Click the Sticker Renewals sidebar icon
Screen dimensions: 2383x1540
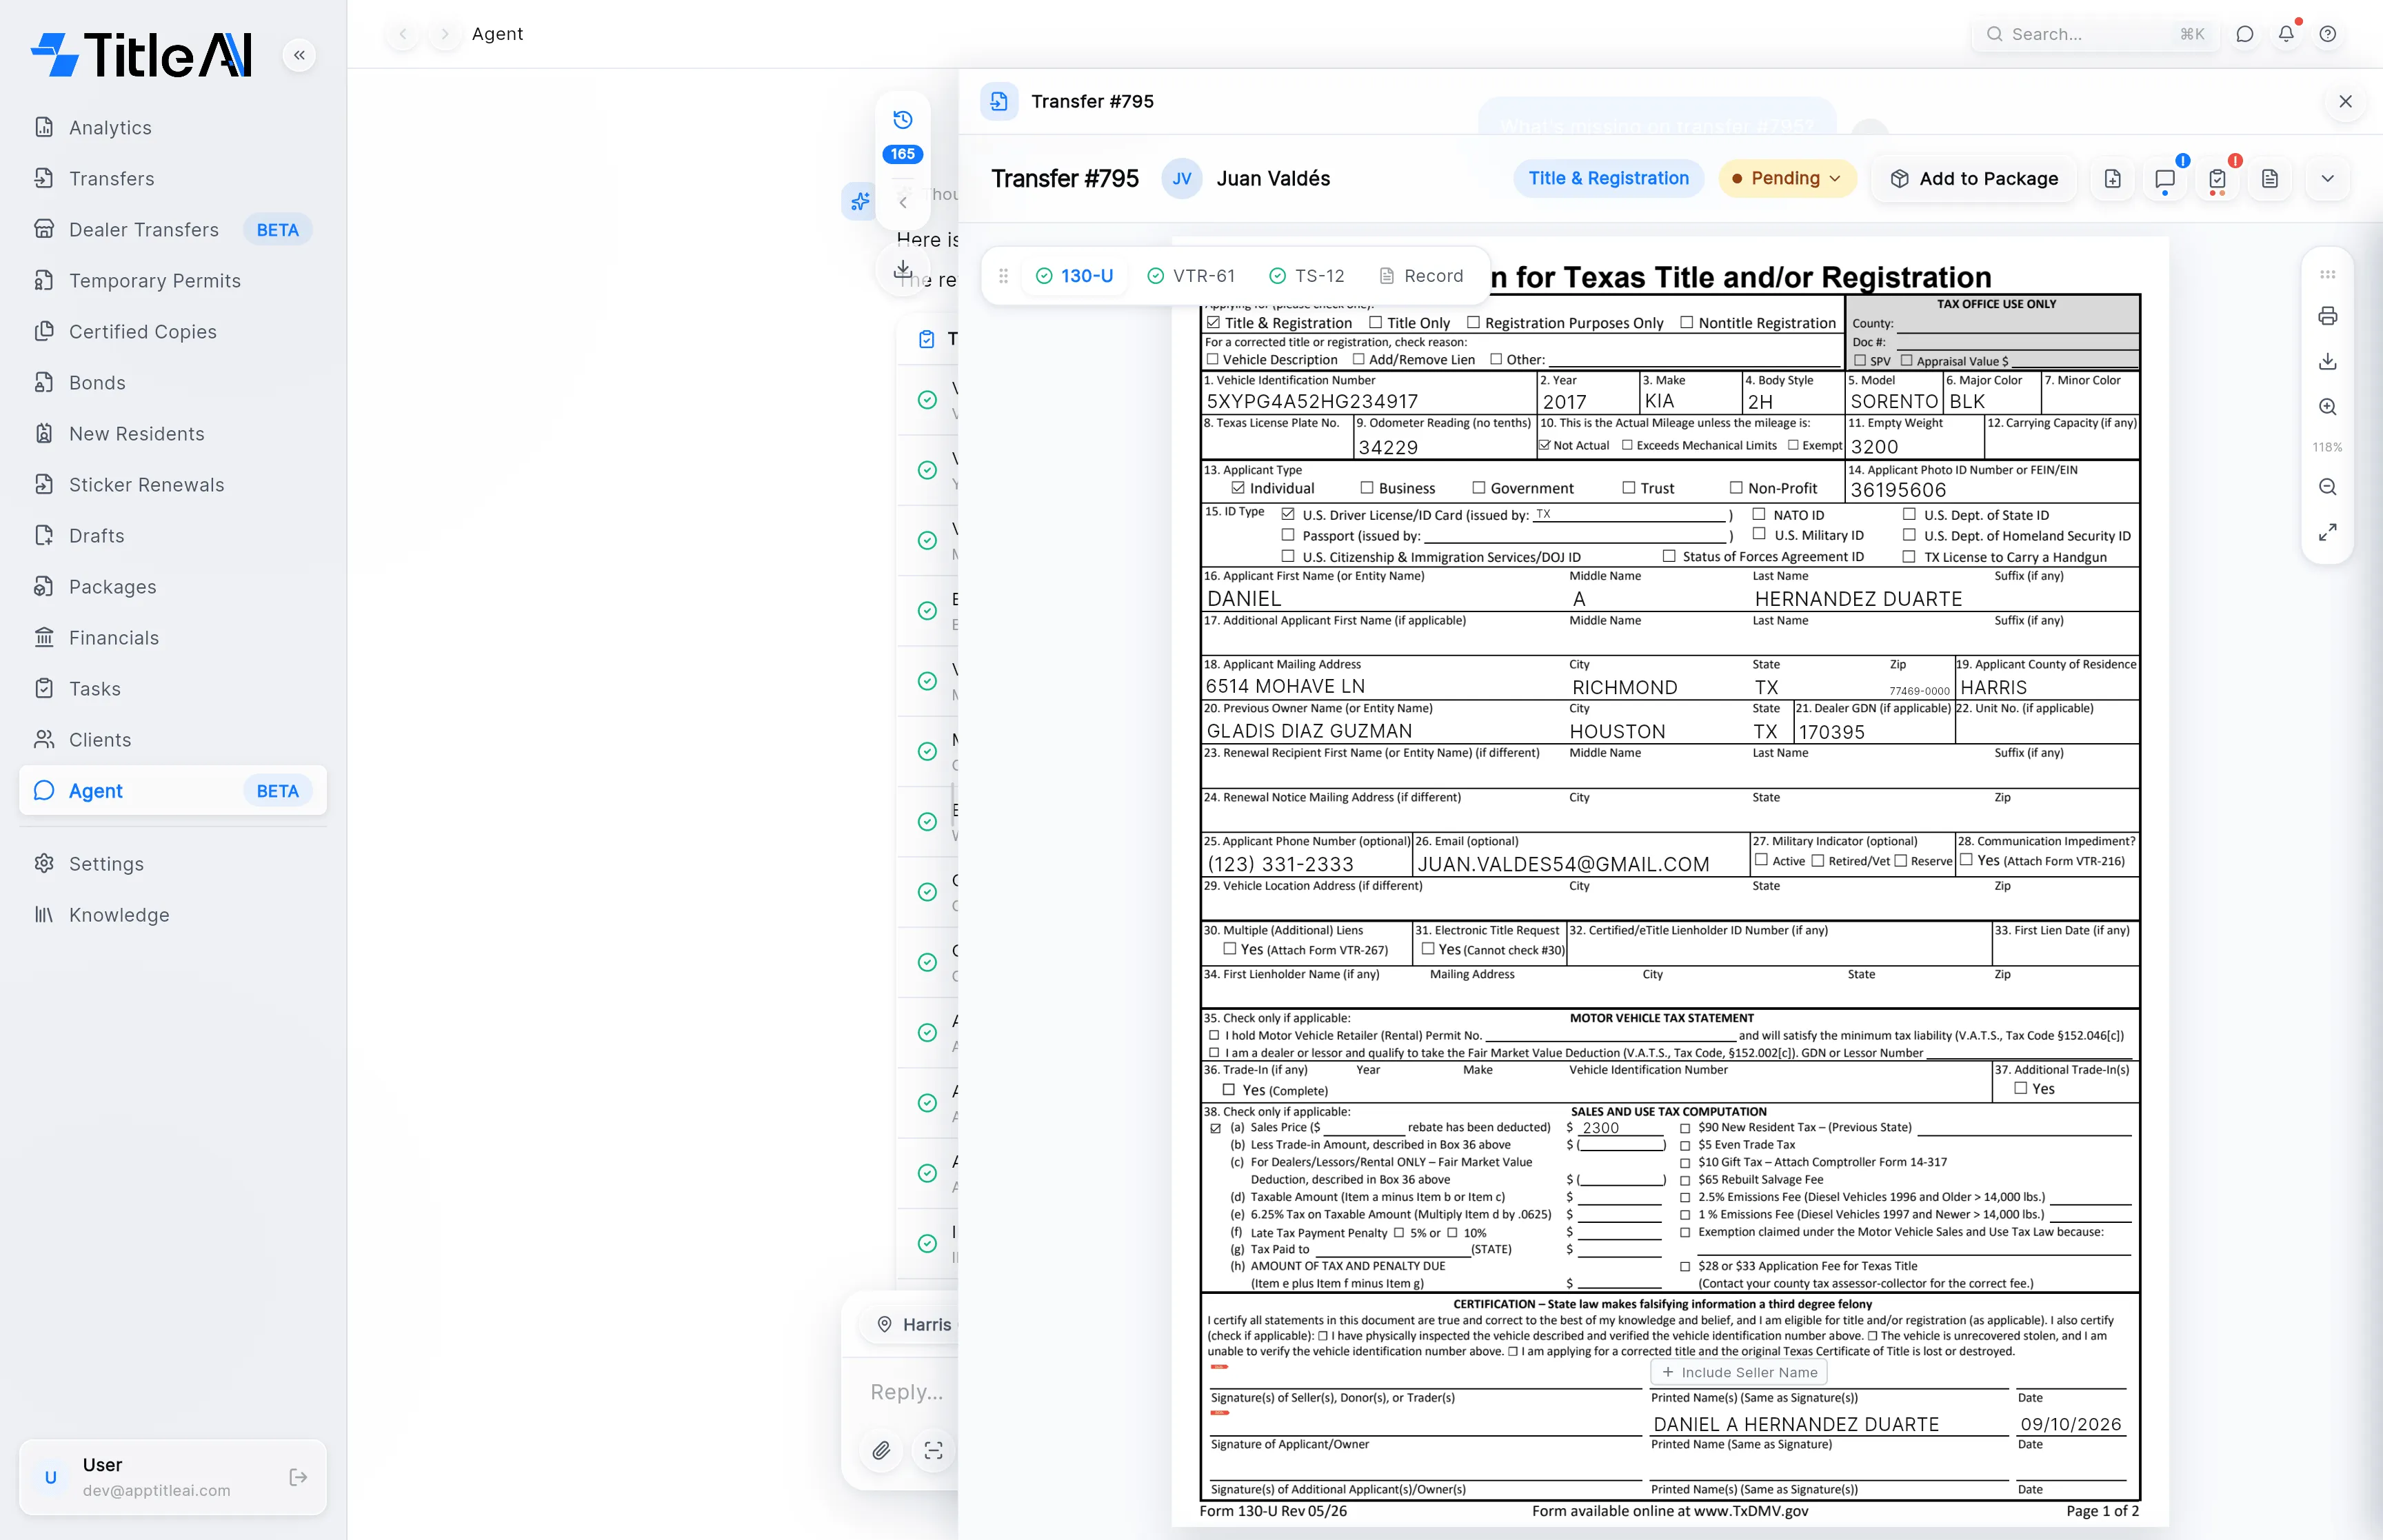point(44,484)
